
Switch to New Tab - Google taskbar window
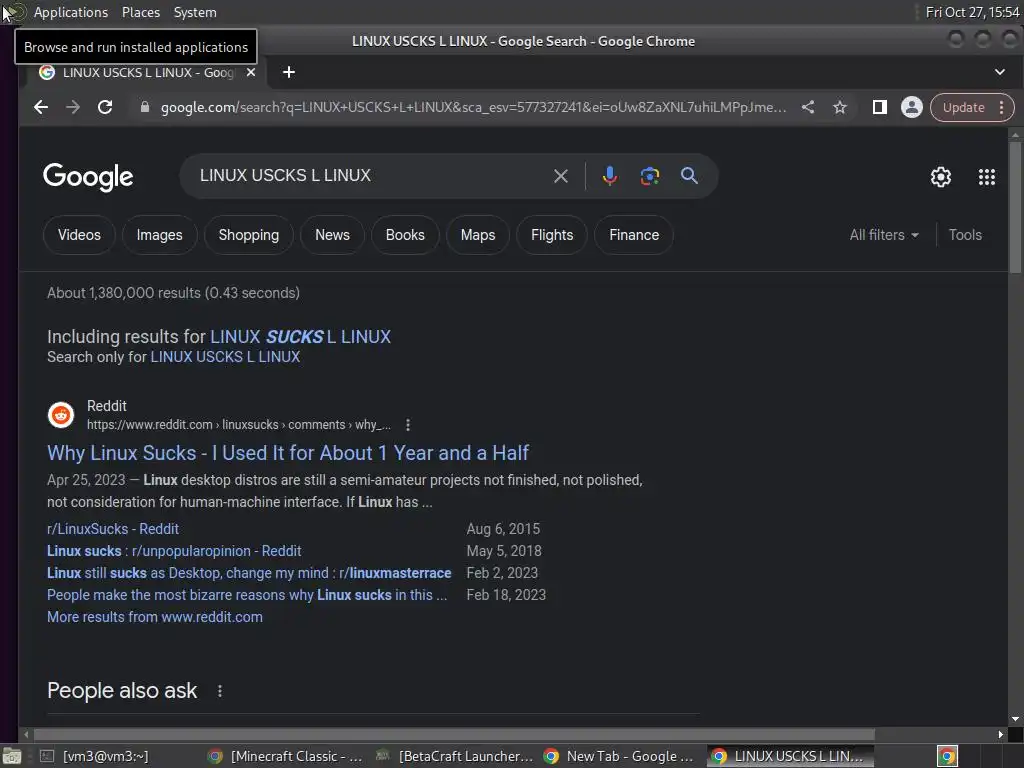click(619, 756)
